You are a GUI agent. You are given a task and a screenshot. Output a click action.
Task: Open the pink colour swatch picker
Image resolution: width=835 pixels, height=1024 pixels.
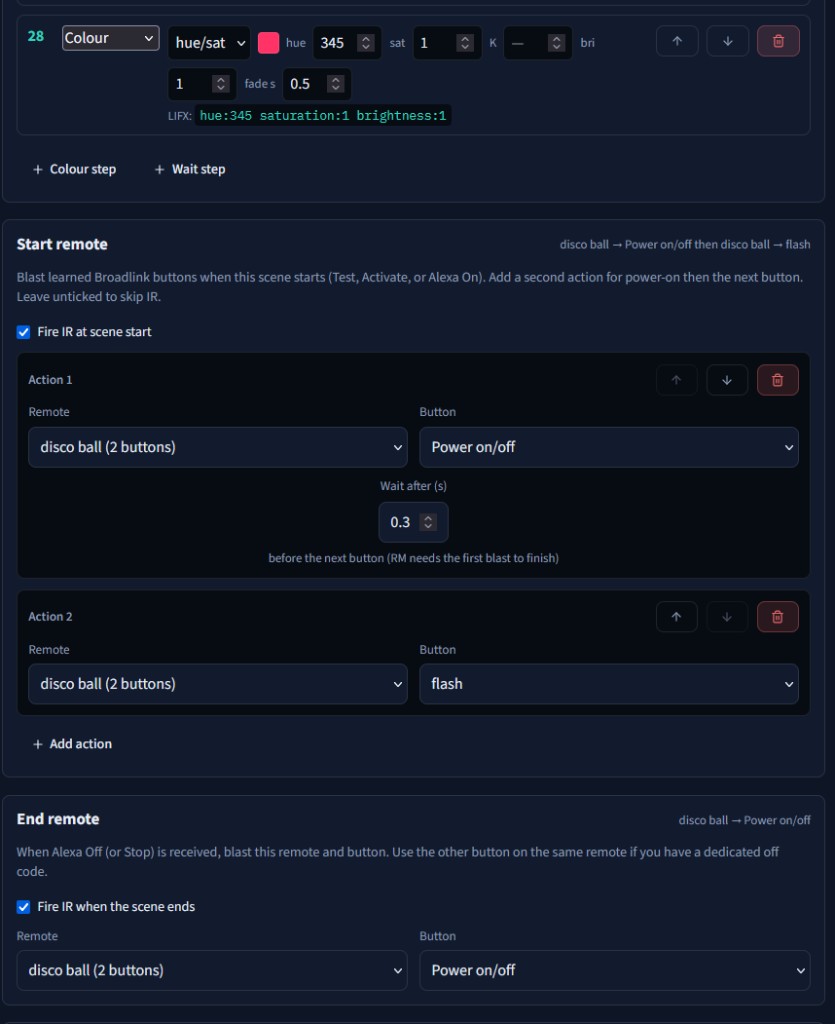(x=268, y=42)
